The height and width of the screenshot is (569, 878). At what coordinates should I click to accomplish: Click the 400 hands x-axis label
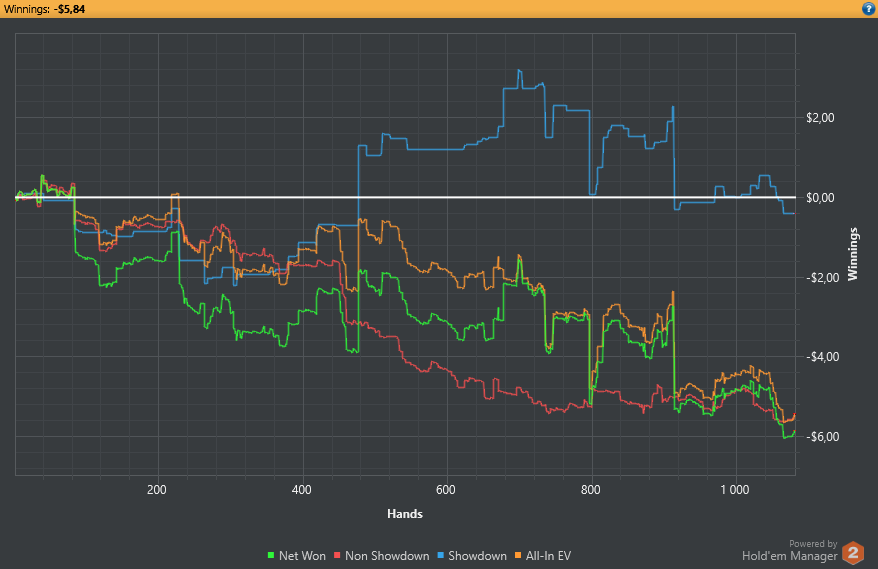pyautogui.click(x=302, y=490)
